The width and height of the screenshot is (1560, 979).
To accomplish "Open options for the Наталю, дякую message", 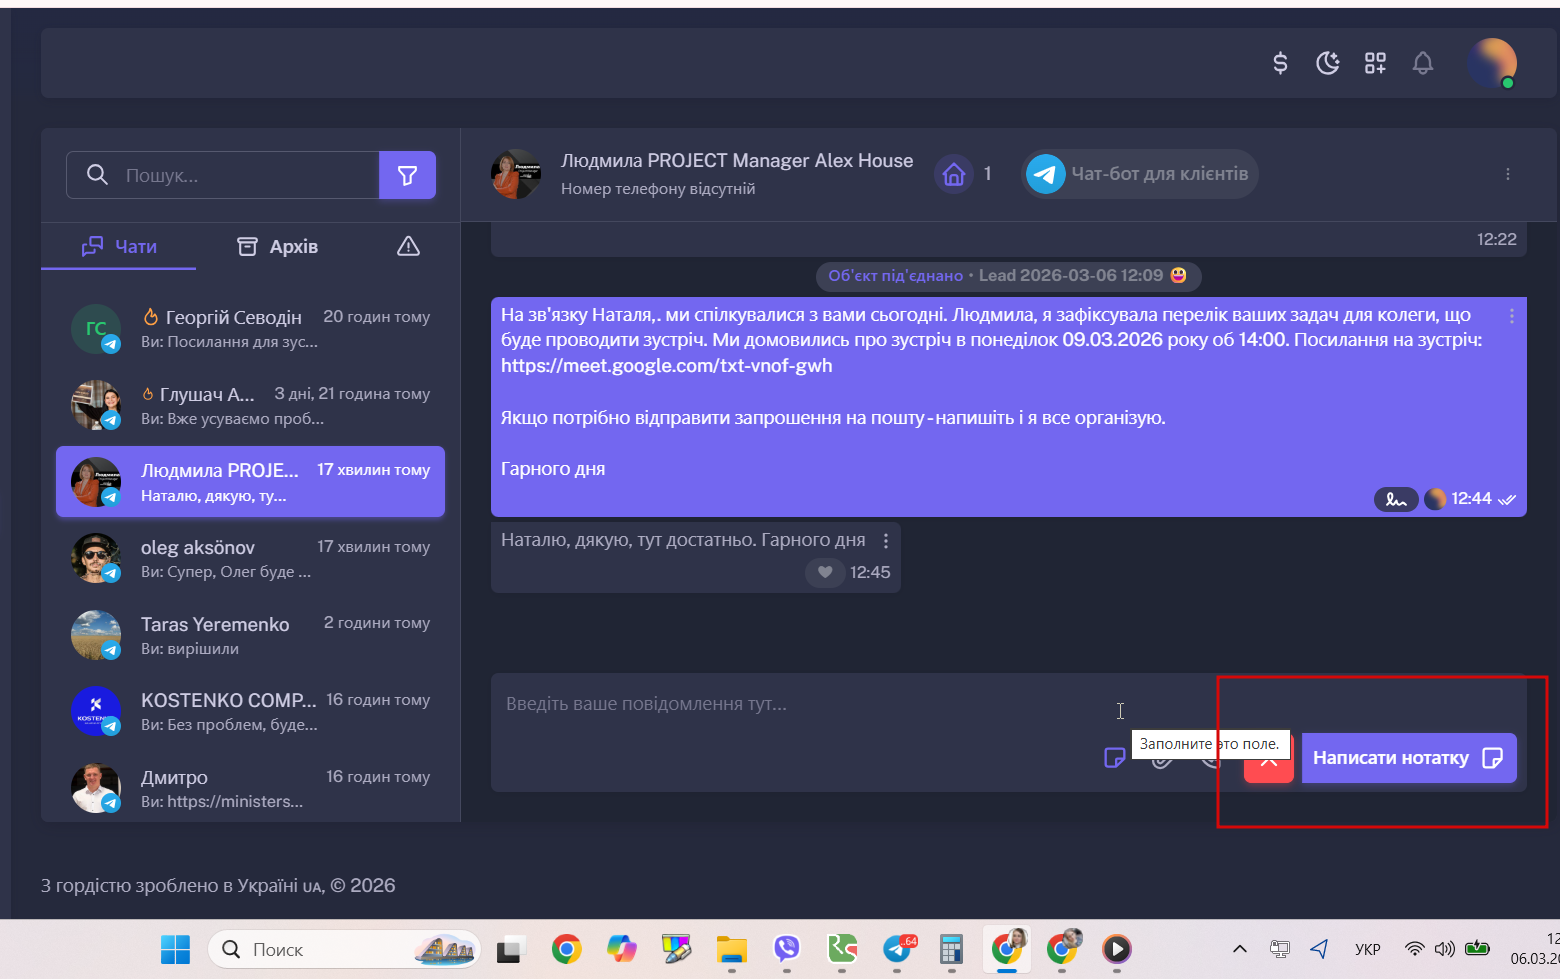I will pos(885,541).
